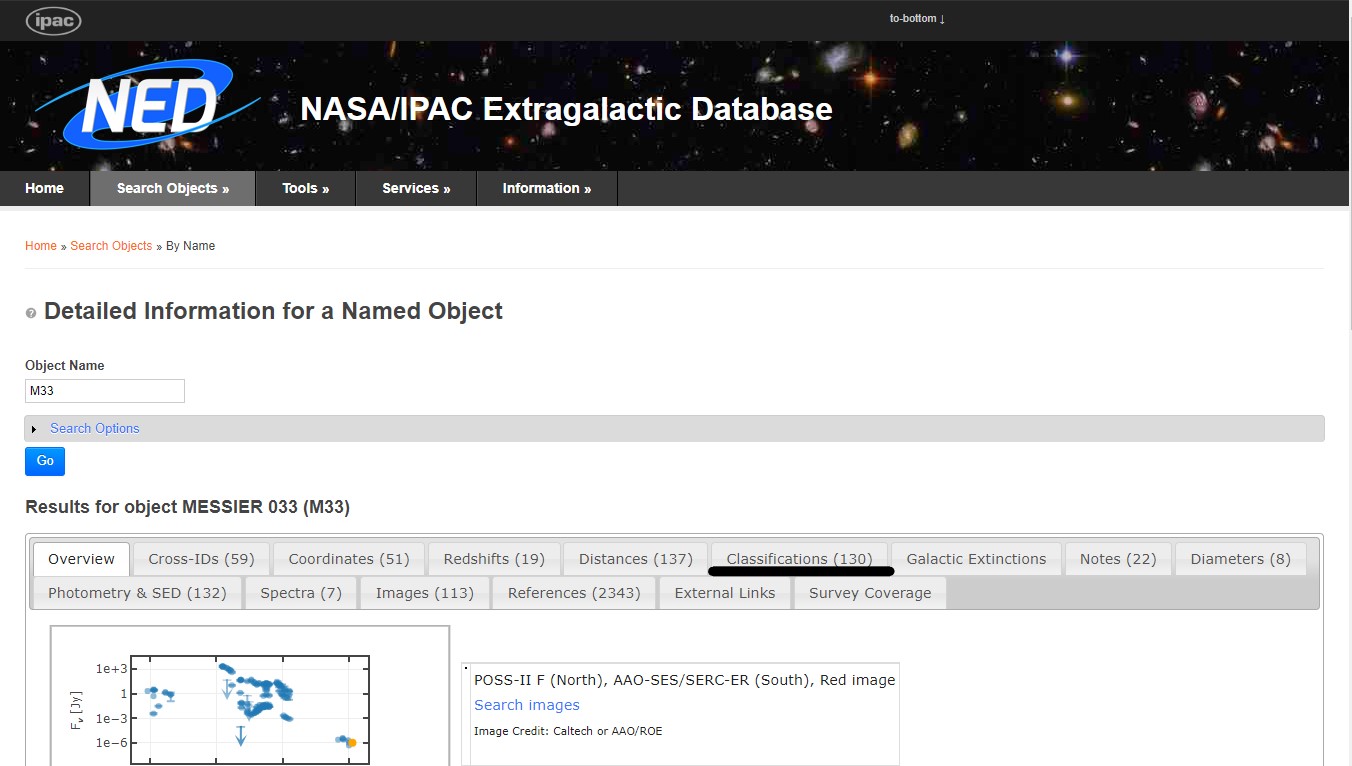Open the Home menu item
Viewport: 1352px width, 766px height.
(44, 188)
